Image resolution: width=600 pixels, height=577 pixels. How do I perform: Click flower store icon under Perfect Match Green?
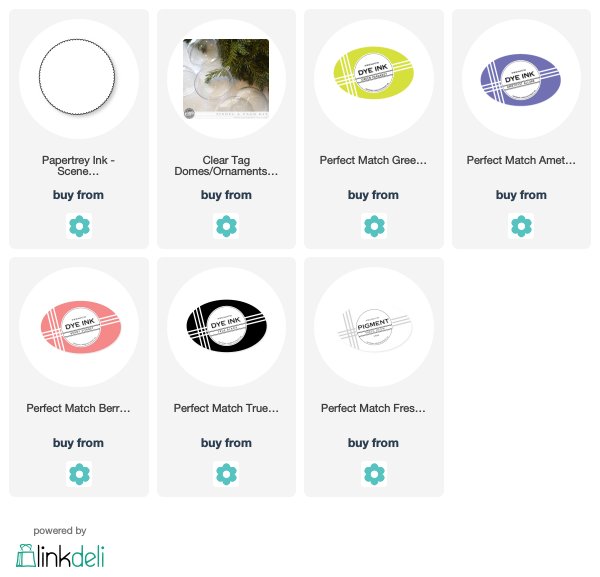(x=374, y=226)
